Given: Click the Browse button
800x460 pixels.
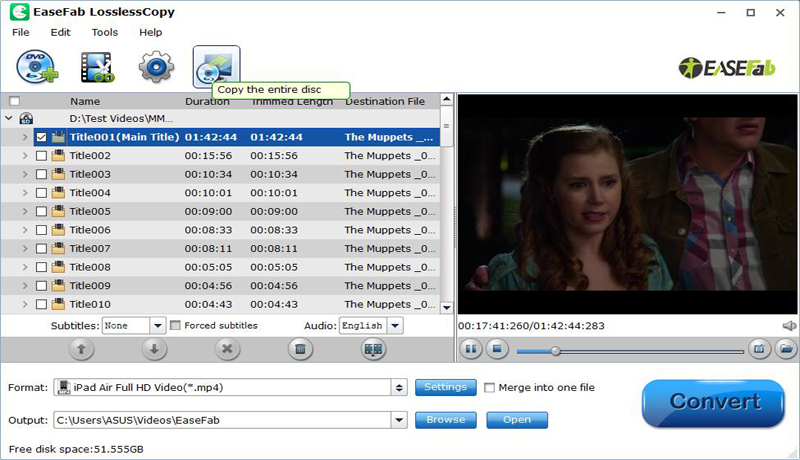Looking at the screenshot, I should [445, 420].
